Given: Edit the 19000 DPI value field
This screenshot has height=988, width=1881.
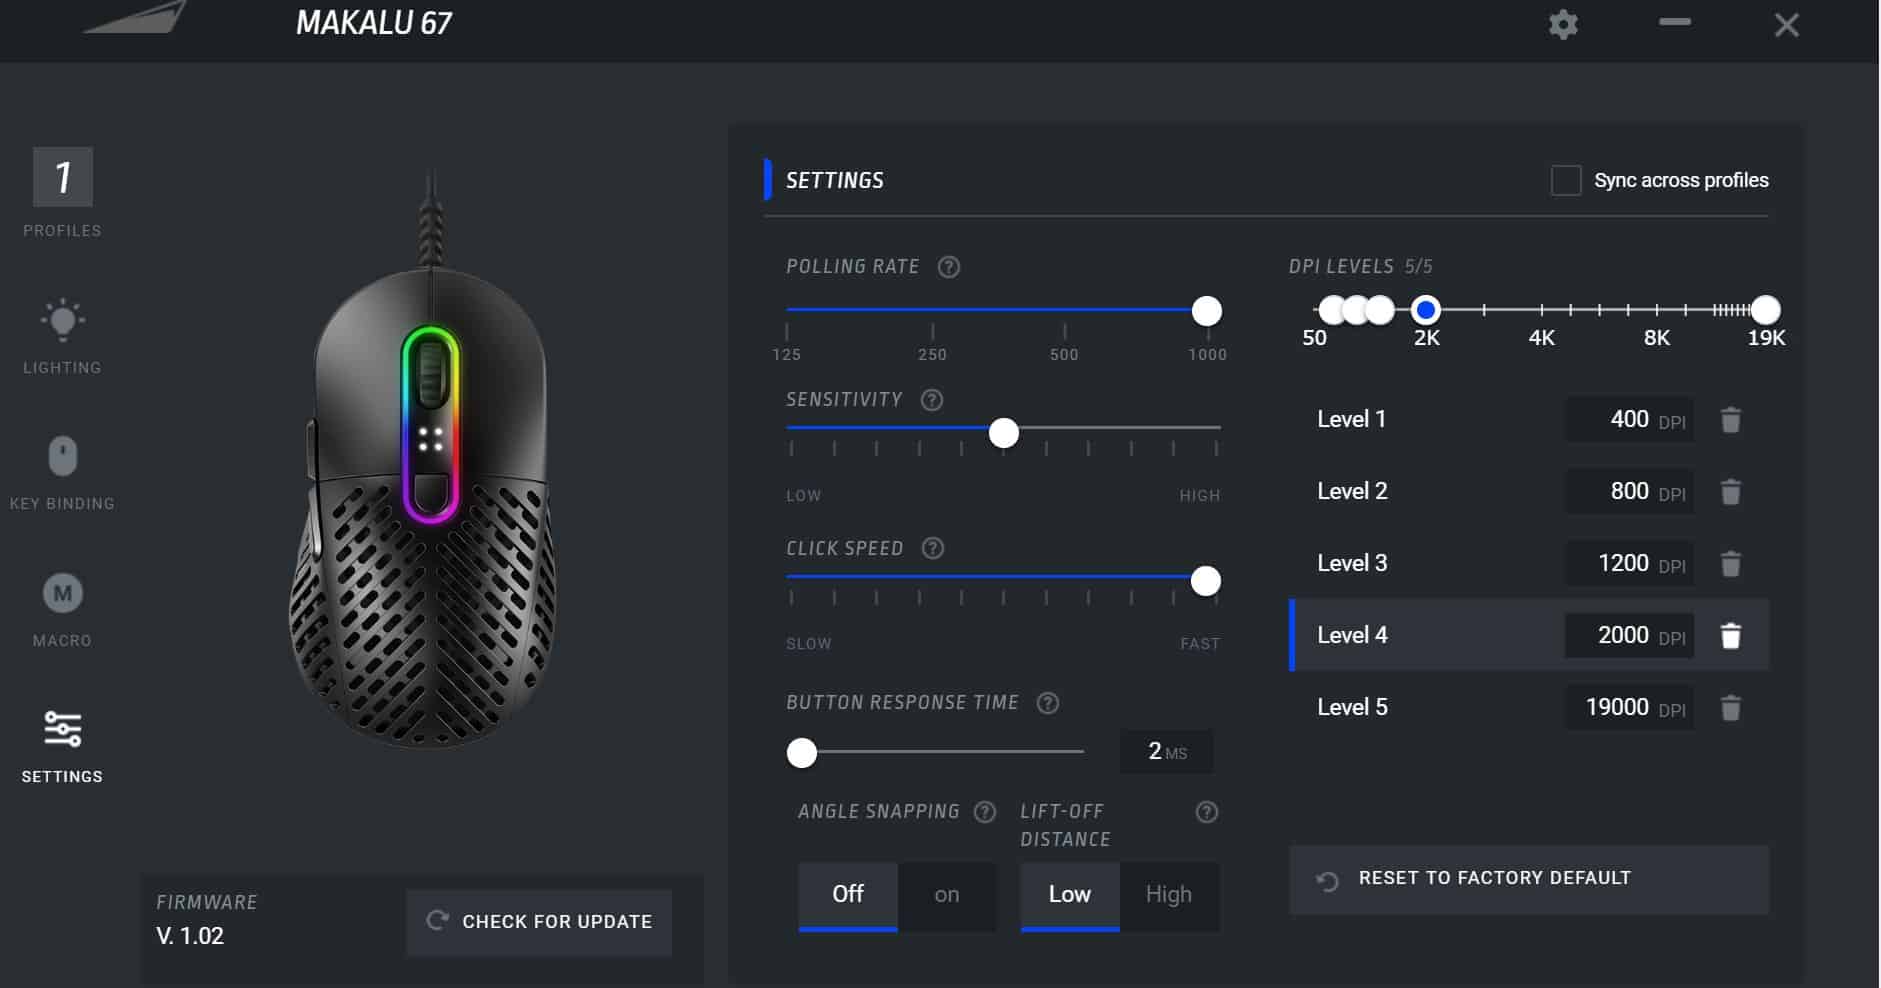Looking at the screenshot, I should point(1629,708).
